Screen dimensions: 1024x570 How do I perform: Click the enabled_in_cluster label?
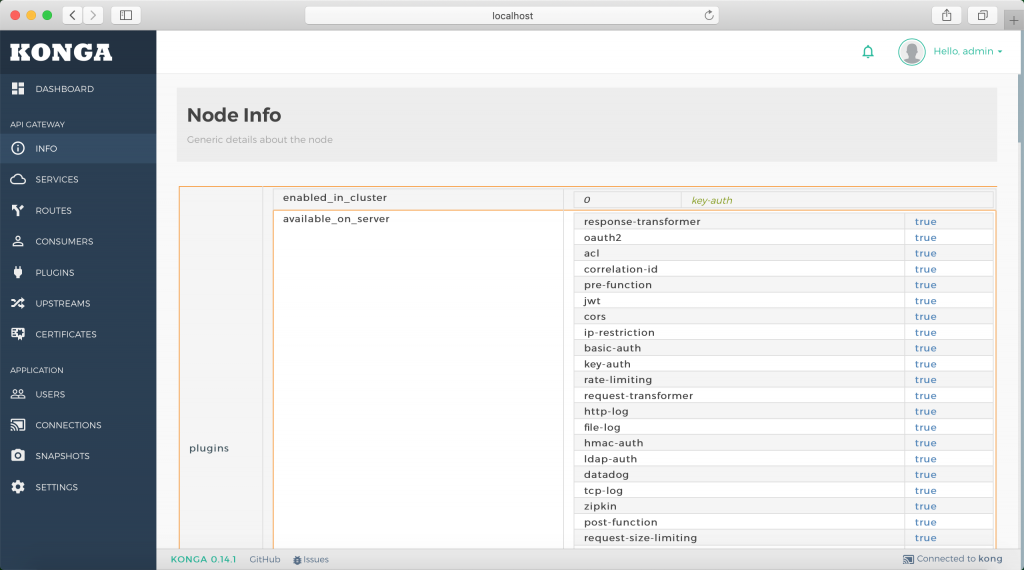click(335, 198)
